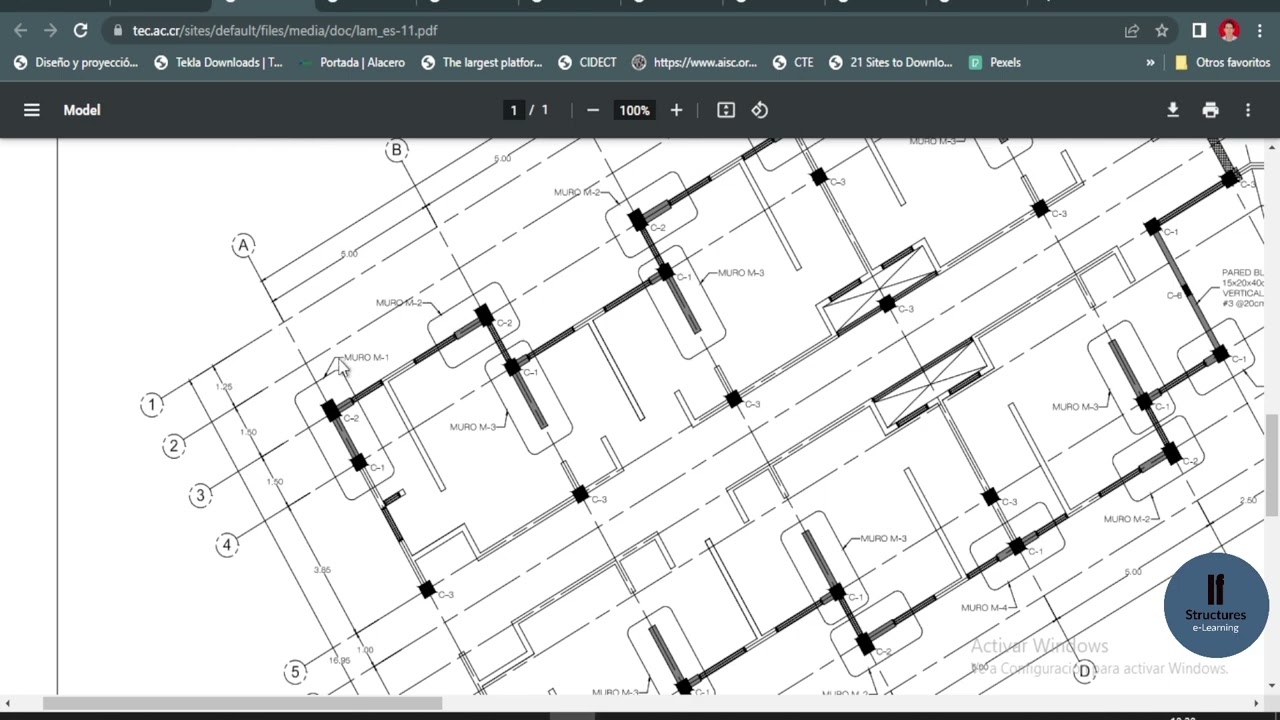Open CTE bookmark

click(793, 62)
